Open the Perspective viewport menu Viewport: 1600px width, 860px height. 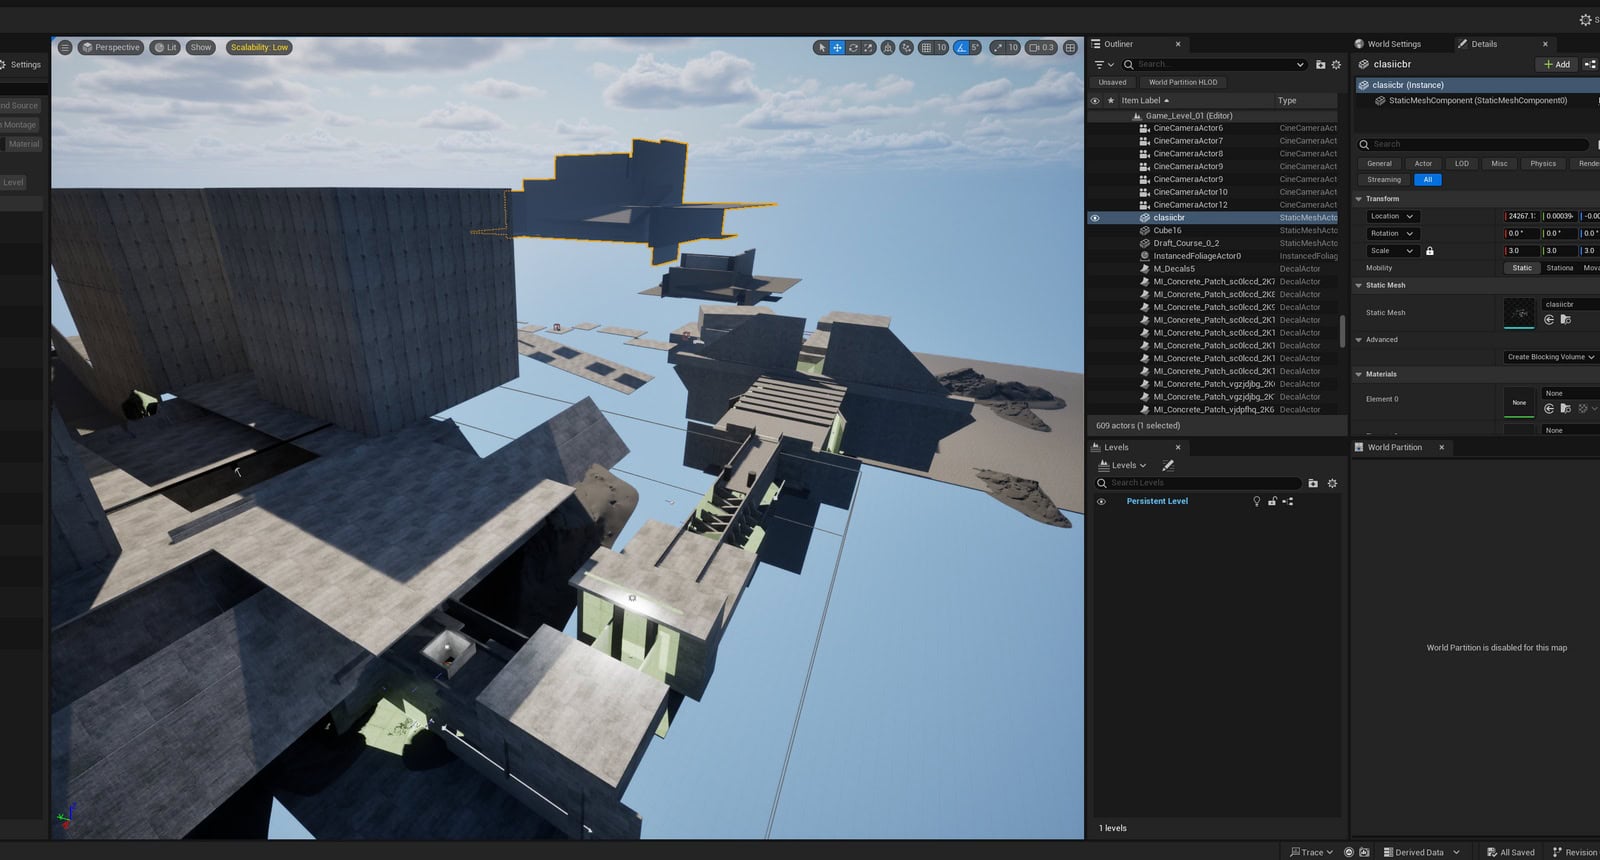[x=111, y=47]
